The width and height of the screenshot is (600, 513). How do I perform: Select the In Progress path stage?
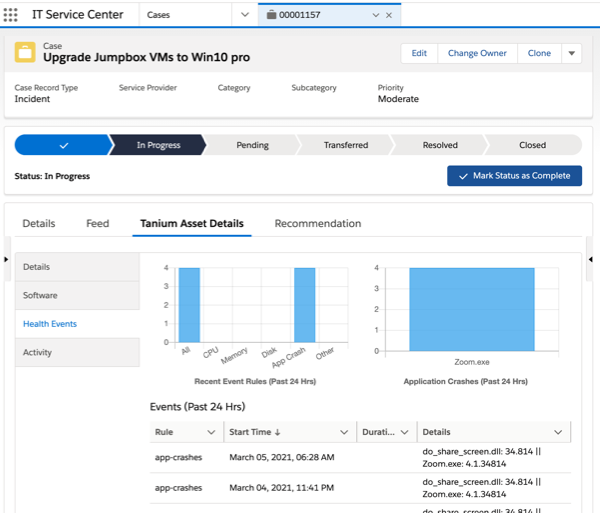tap(158, 145)
